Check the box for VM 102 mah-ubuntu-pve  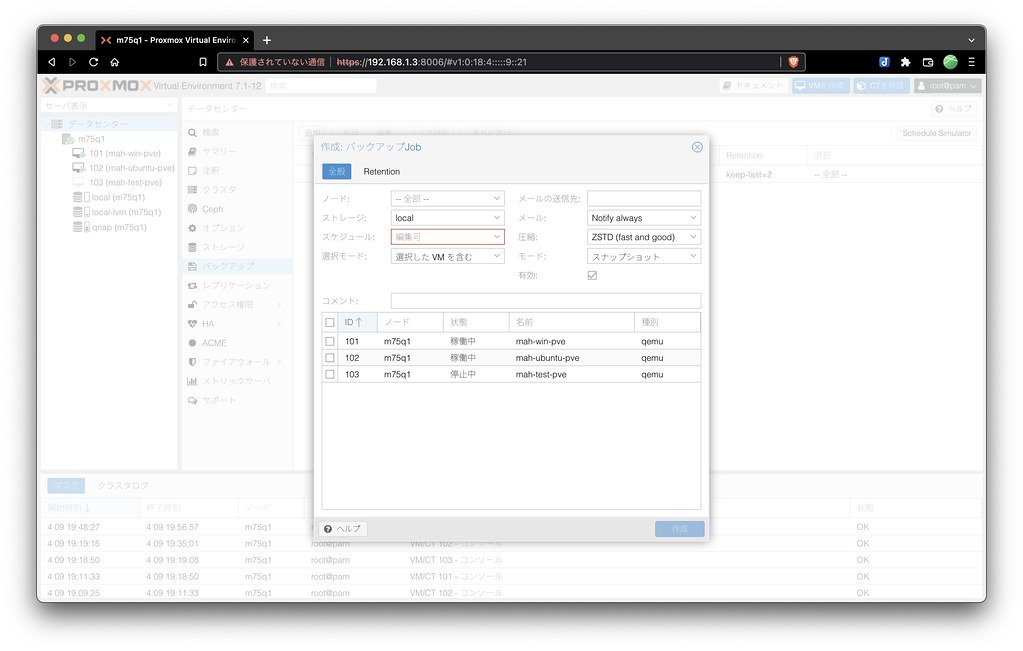point(329,357)
